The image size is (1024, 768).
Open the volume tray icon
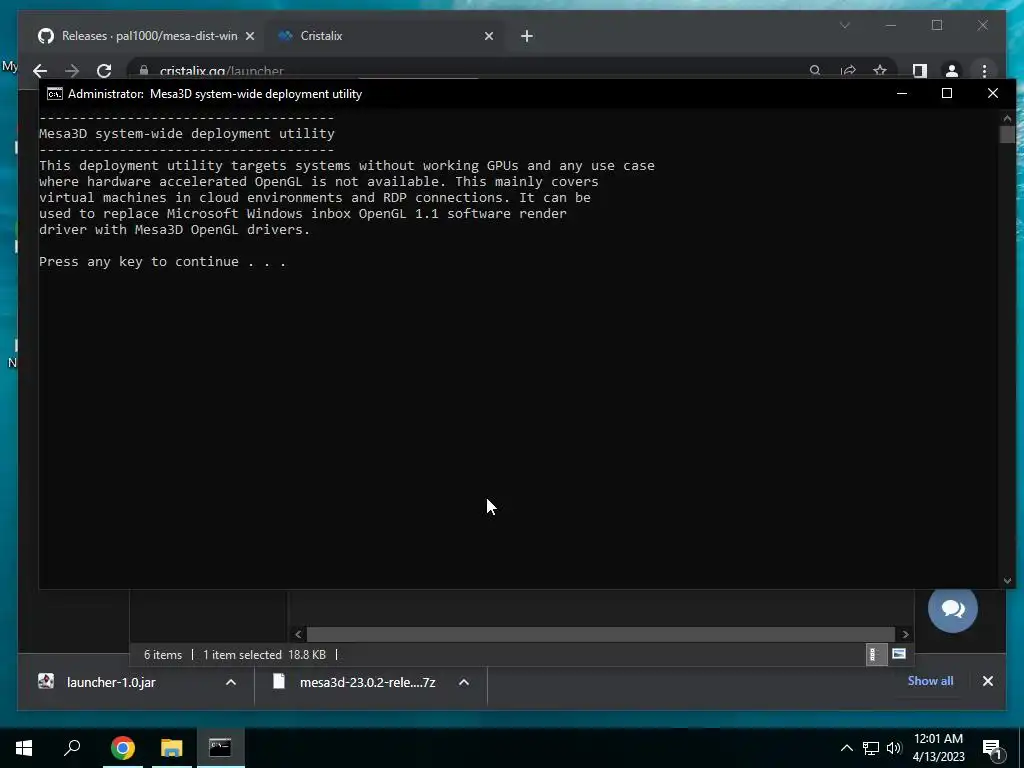[894, 748]
